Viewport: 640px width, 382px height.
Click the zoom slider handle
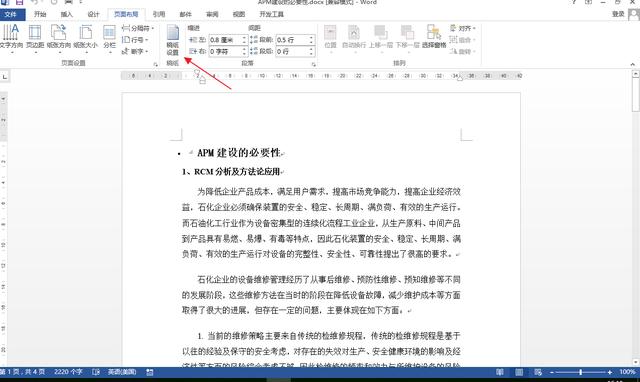pyautogui.click(x=580, y=372)
